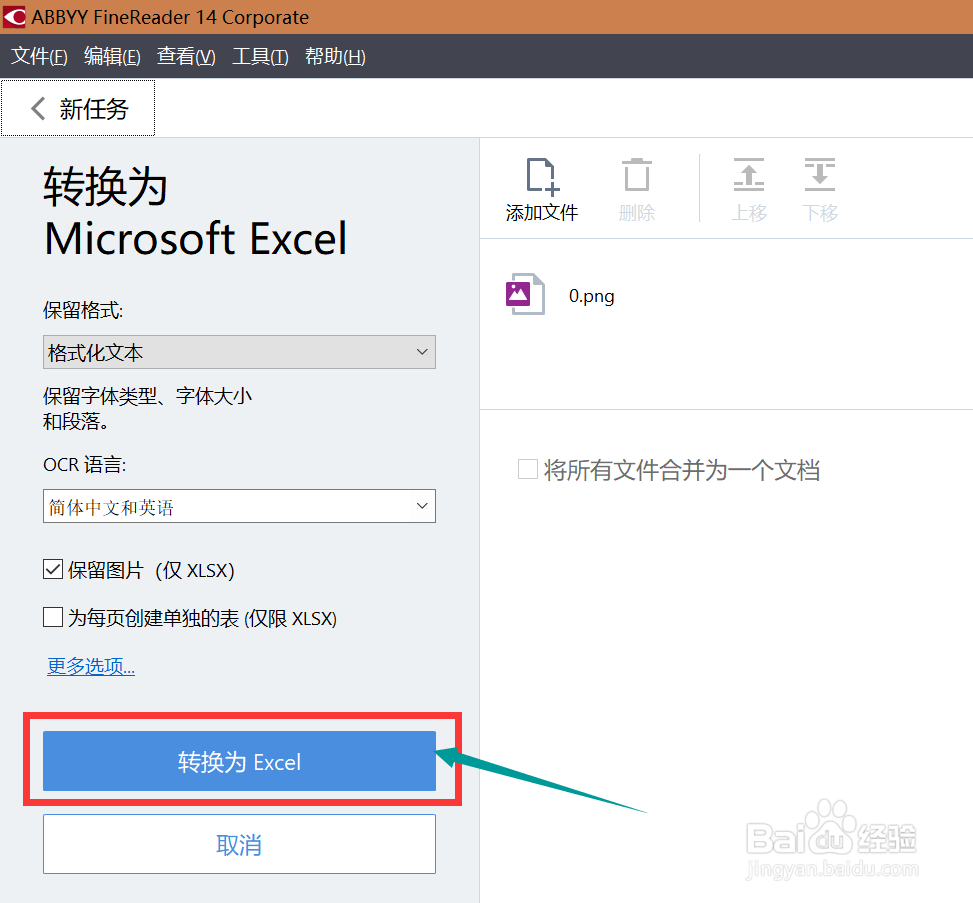Open the 文件 menu
The width and height of the screenshot is (973, 903).
click(x=38, y=56)
